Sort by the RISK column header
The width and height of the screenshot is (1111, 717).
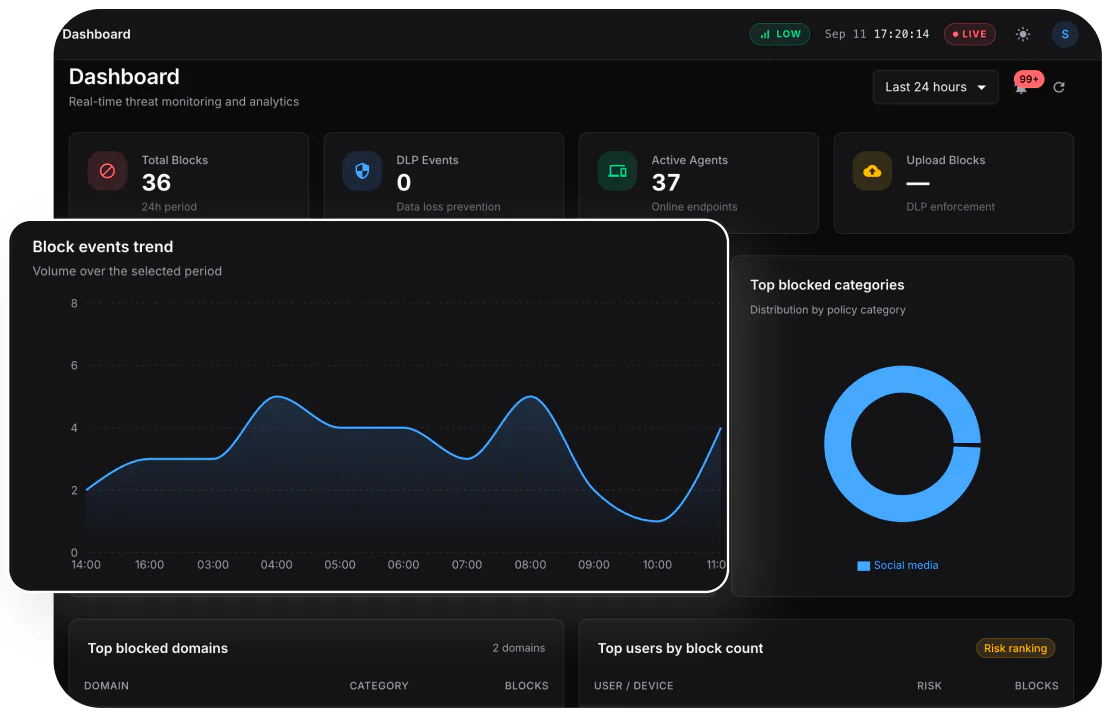929,686
